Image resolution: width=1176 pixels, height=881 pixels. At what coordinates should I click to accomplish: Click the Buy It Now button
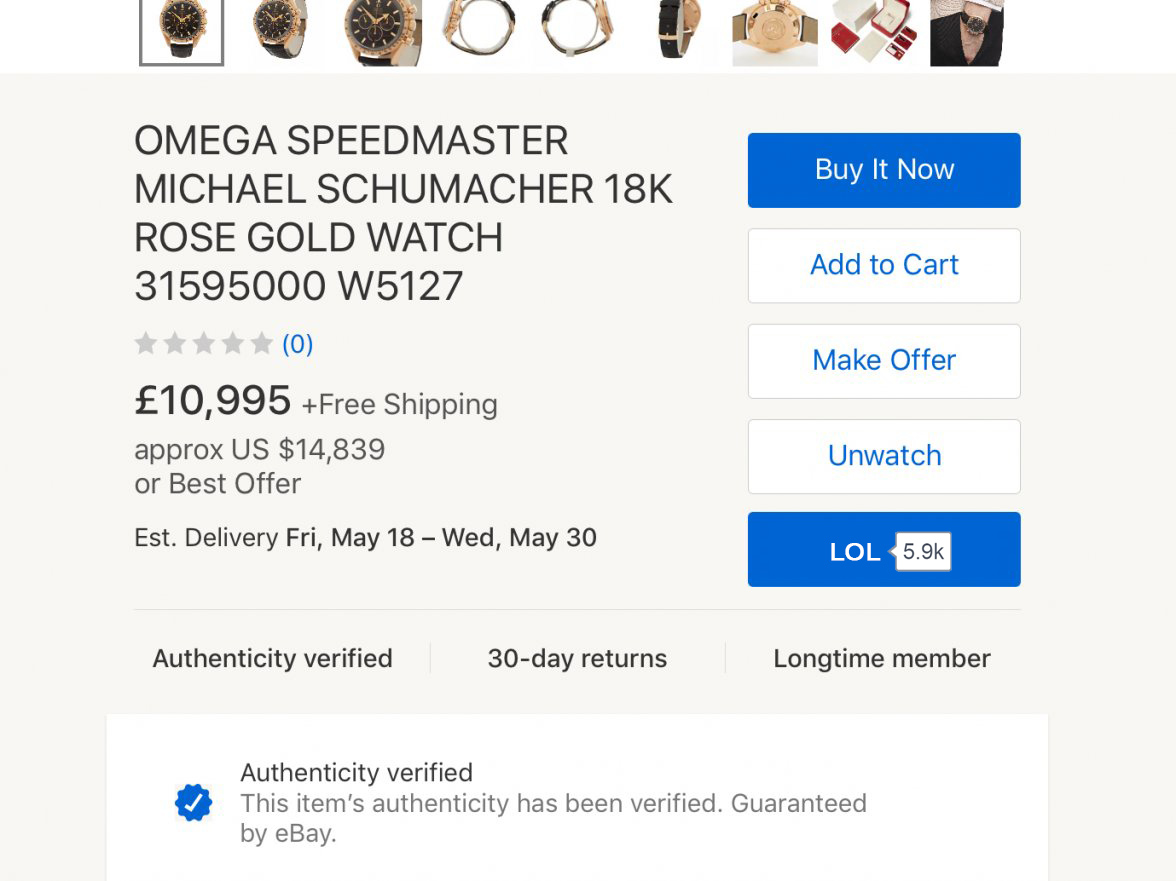coord(884,170)
